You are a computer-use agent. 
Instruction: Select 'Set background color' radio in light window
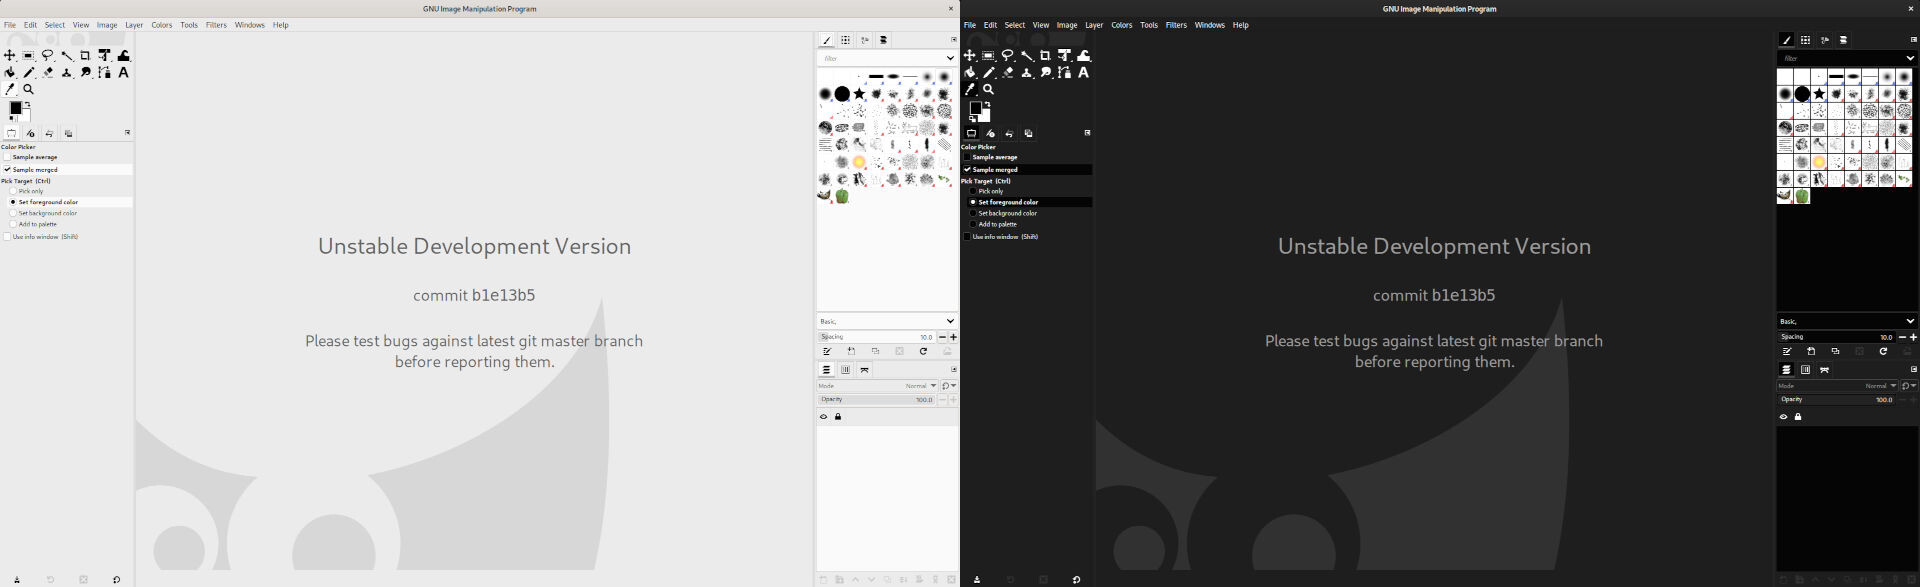tap(13, 213)
